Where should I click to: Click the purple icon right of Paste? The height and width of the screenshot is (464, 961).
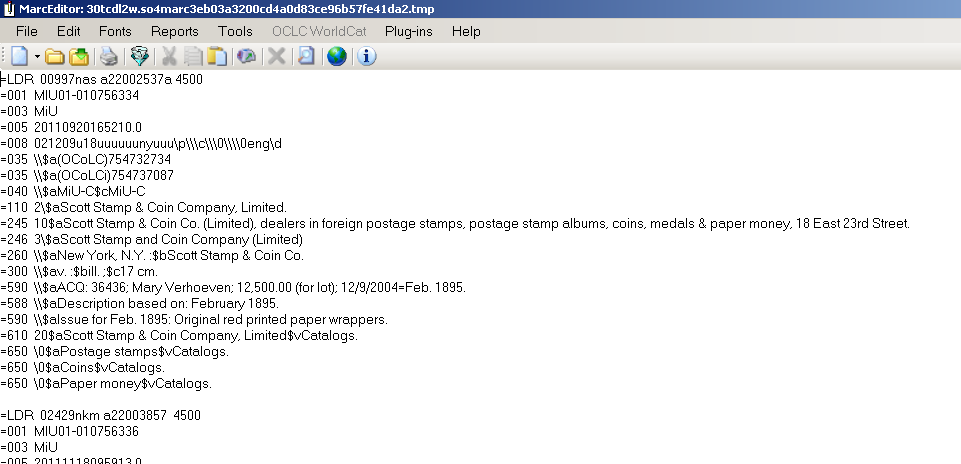pyautogui.click(x=246, y=56)
